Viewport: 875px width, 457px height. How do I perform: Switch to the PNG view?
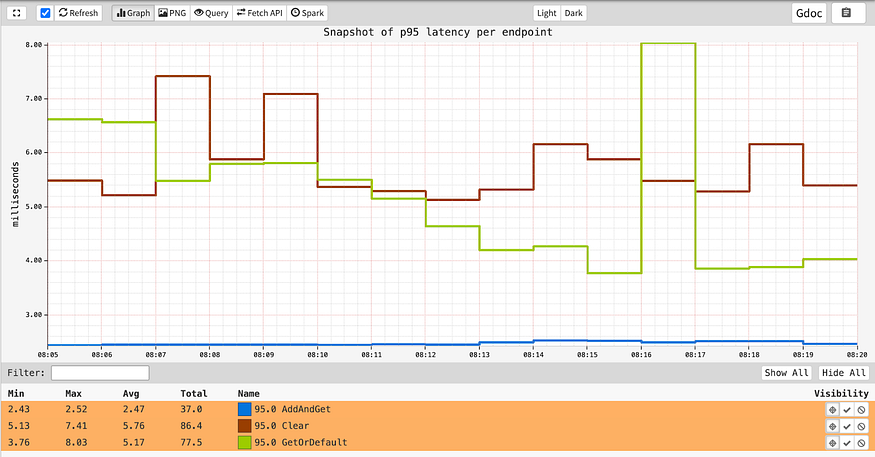tap(172, 13)
